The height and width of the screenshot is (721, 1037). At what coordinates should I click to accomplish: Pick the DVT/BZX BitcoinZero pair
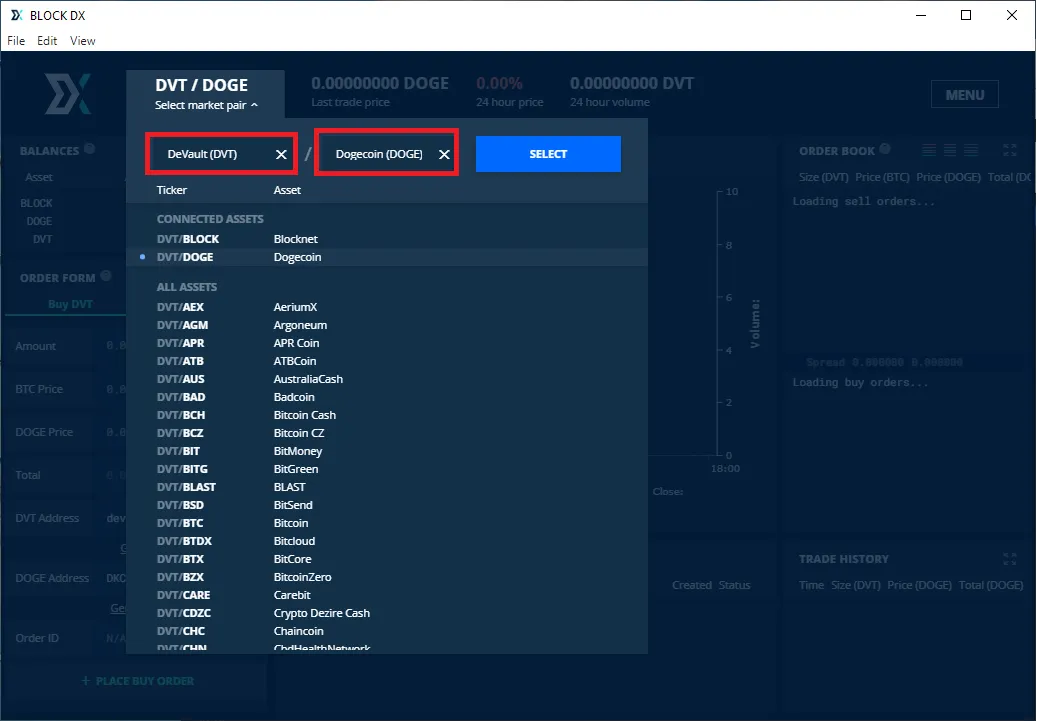[x=387, y=577]
